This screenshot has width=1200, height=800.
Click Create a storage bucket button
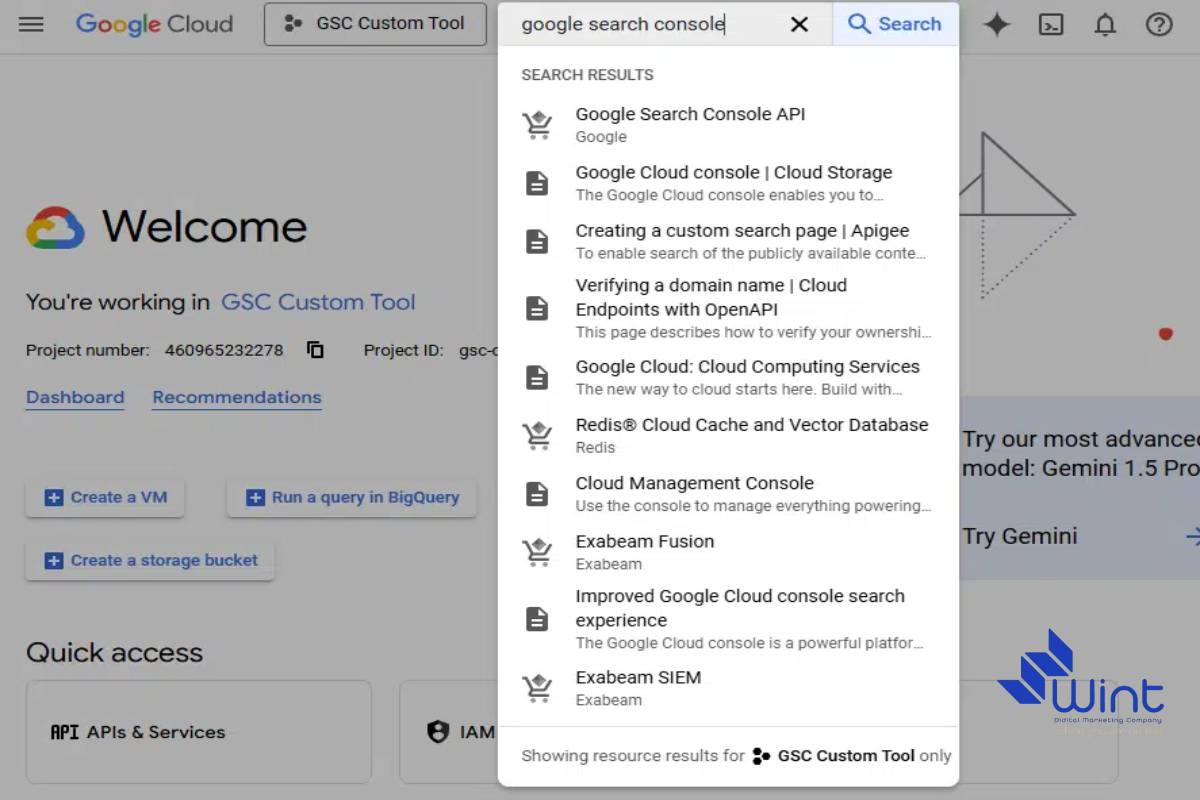click(150, 560)
